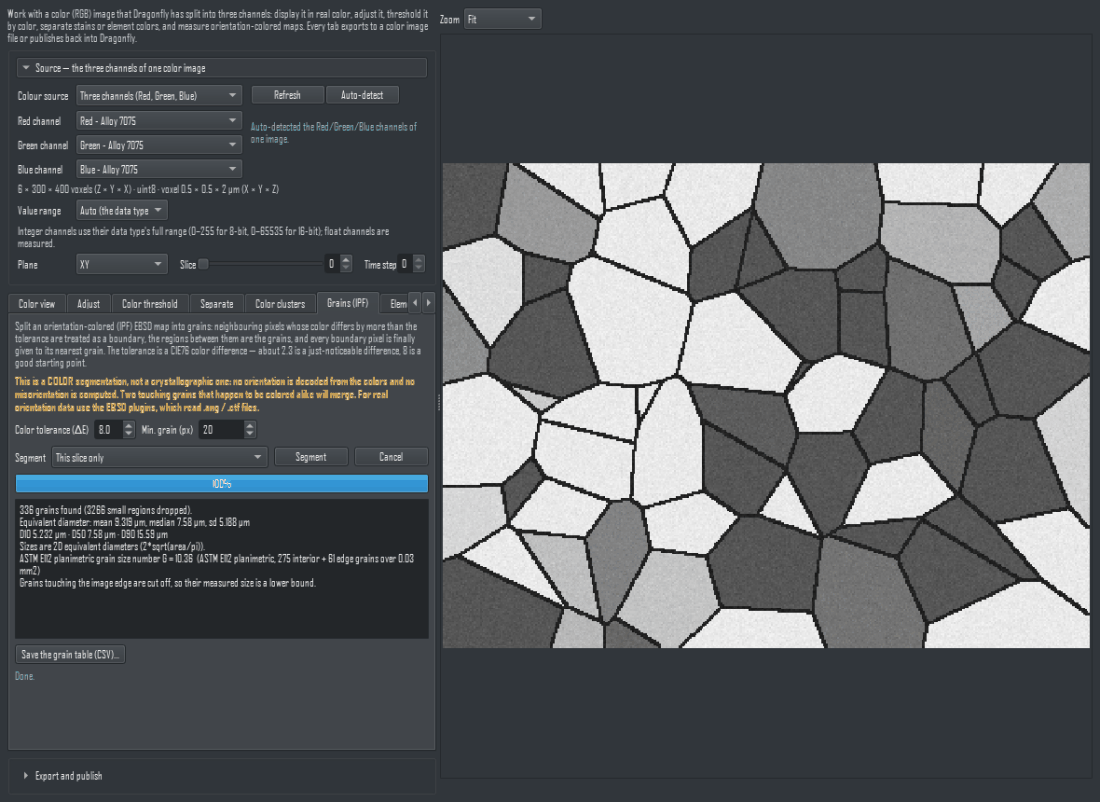The width and height of the screenshot is (1100, 802).
Task: Open the Blue channel dropdown
Action: click(x=159, y=169)
